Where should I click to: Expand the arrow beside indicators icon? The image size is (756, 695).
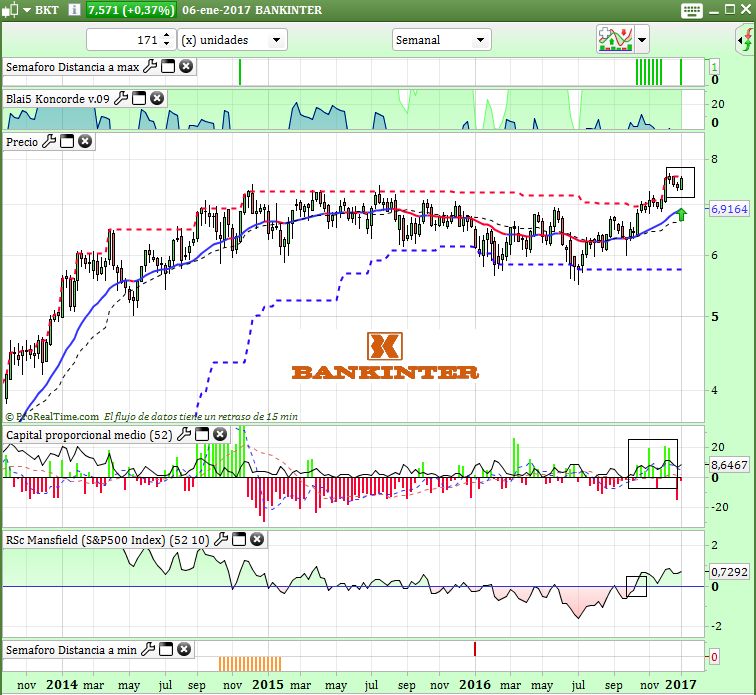pos(642,40)
